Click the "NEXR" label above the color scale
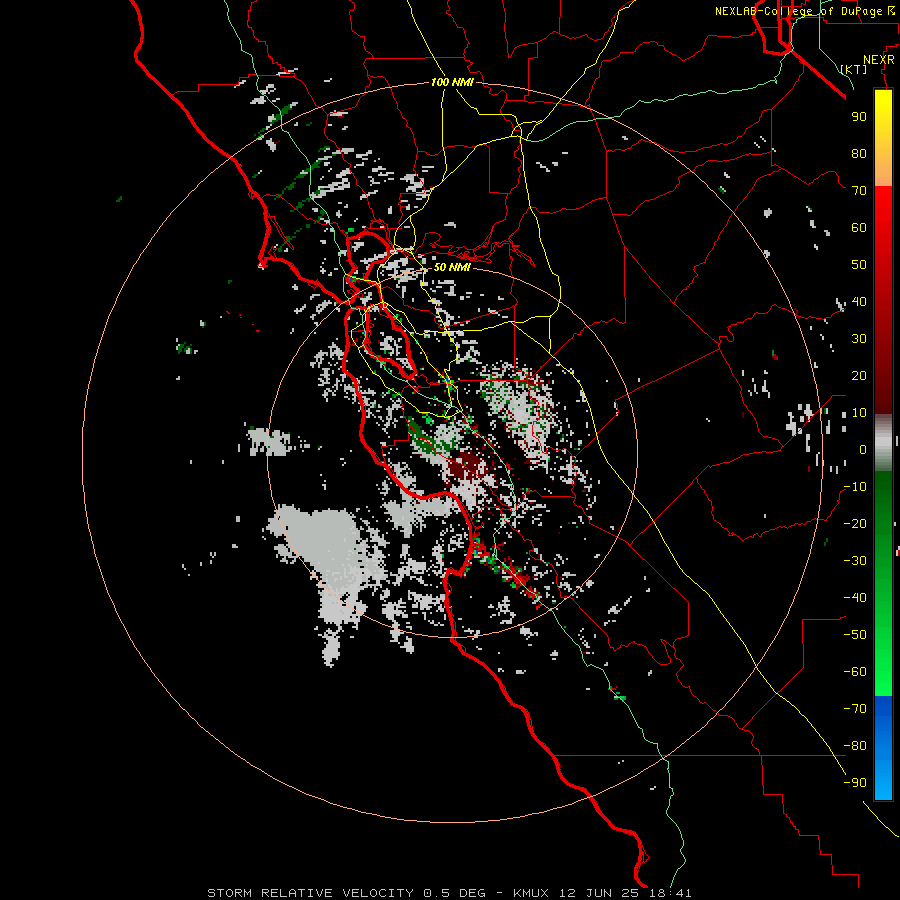This screenshot has height=900, width=900. pyautogui.click(x=879, y=60)
